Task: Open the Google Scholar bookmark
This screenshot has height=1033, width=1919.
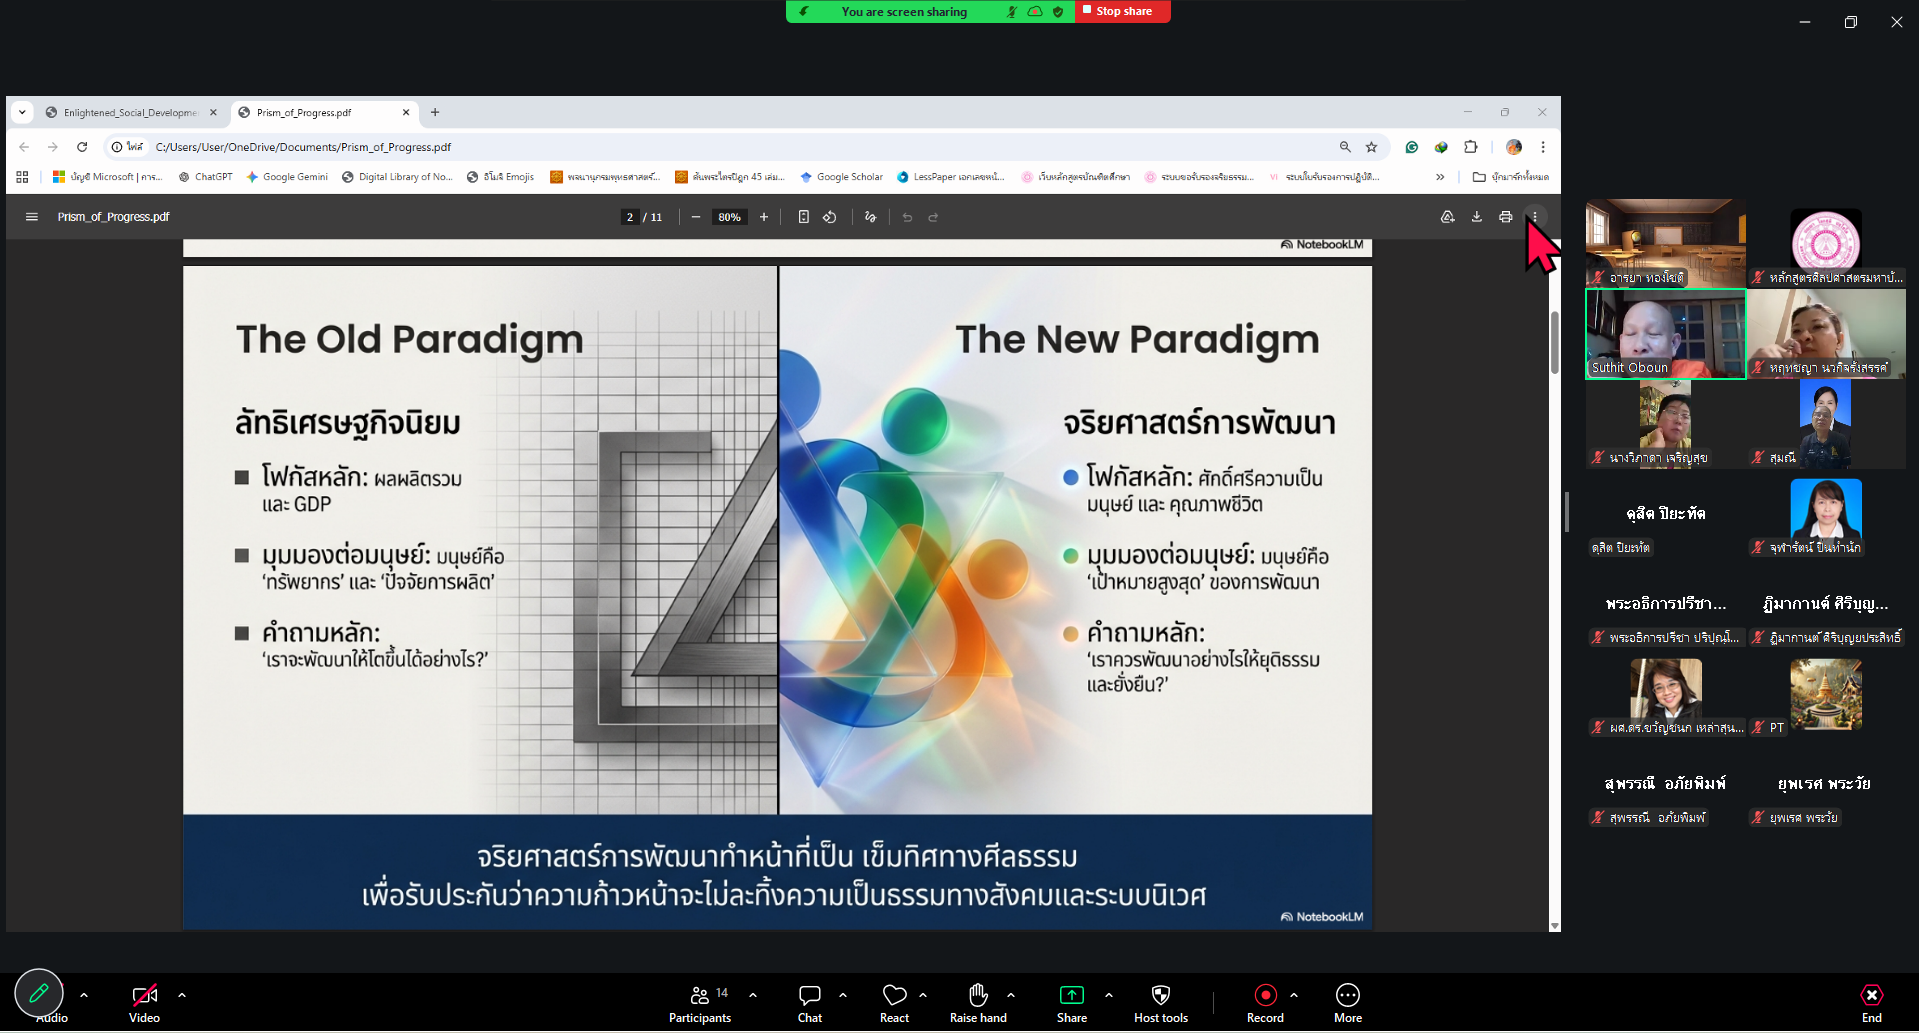Action: 841,177
